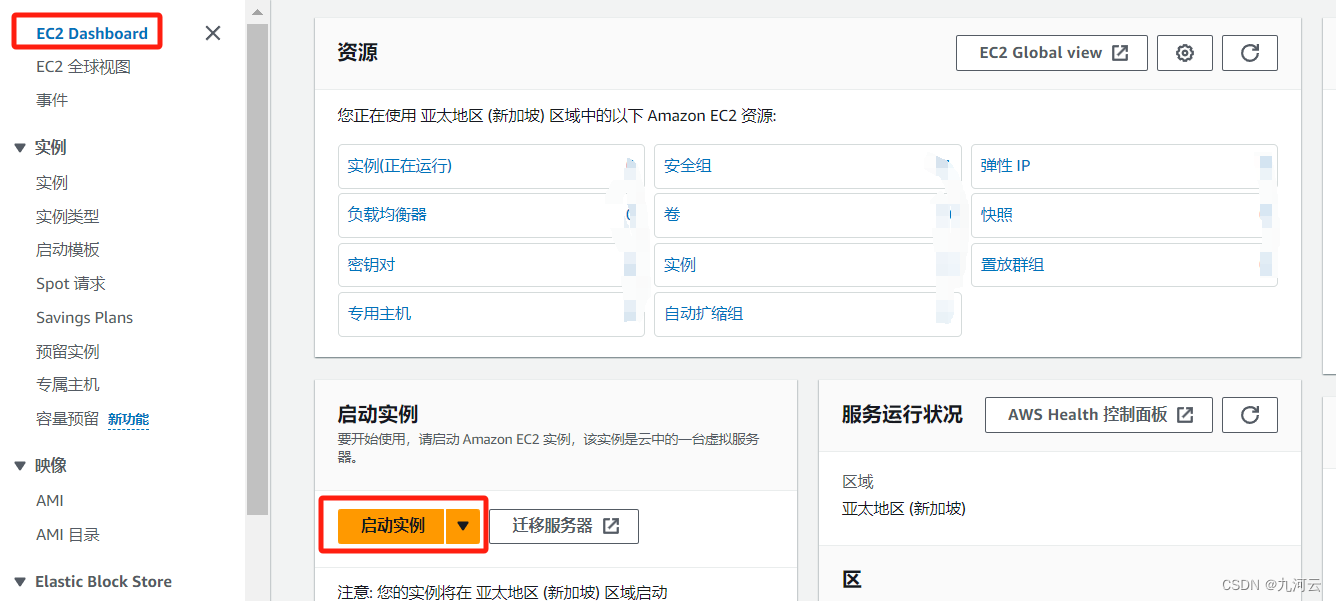Open 密钥对 resource link
1336x601 pixels.
click(x=372, y=265)
